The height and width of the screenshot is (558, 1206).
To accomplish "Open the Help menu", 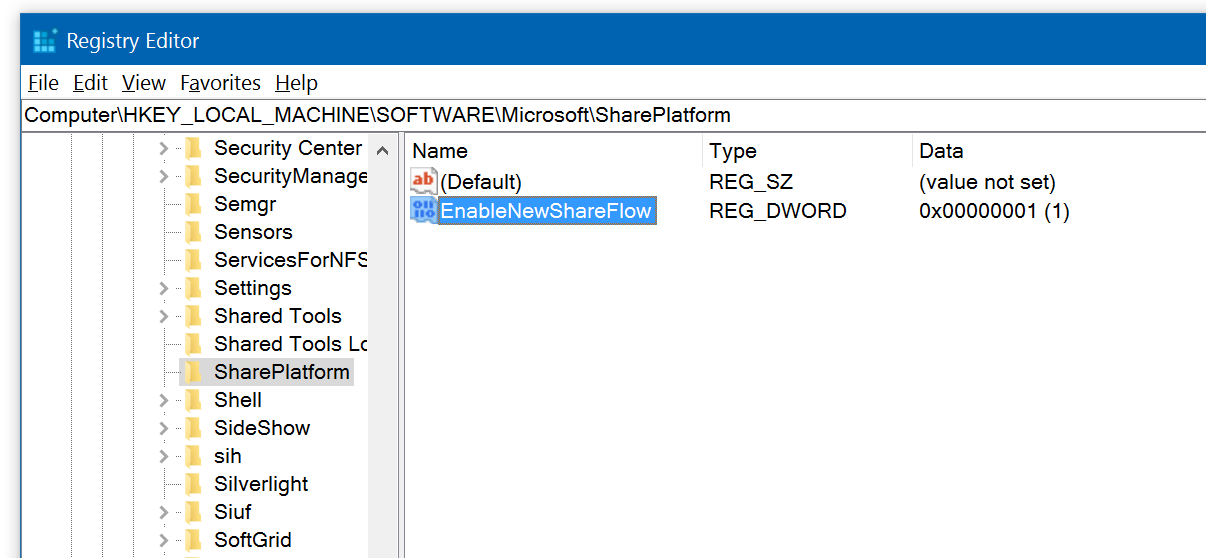I will coord(296,83).
